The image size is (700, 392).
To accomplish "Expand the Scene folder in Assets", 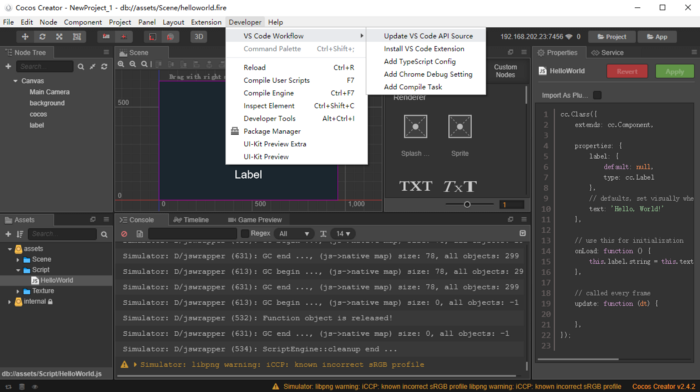I will tap(18, 259).
